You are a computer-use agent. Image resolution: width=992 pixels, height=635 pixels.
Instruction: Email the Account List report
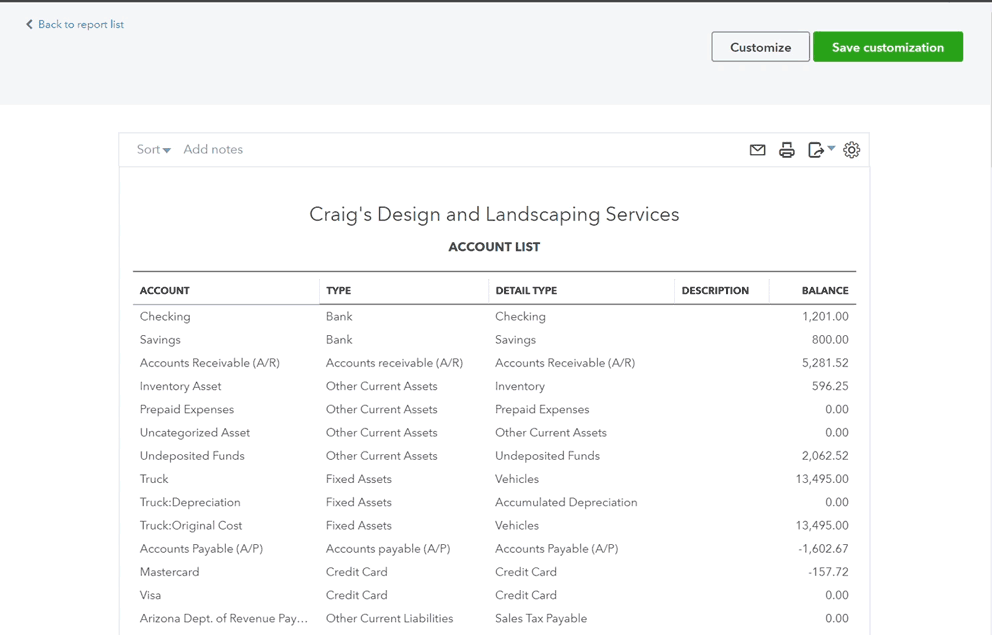click(x=757, y=149)
